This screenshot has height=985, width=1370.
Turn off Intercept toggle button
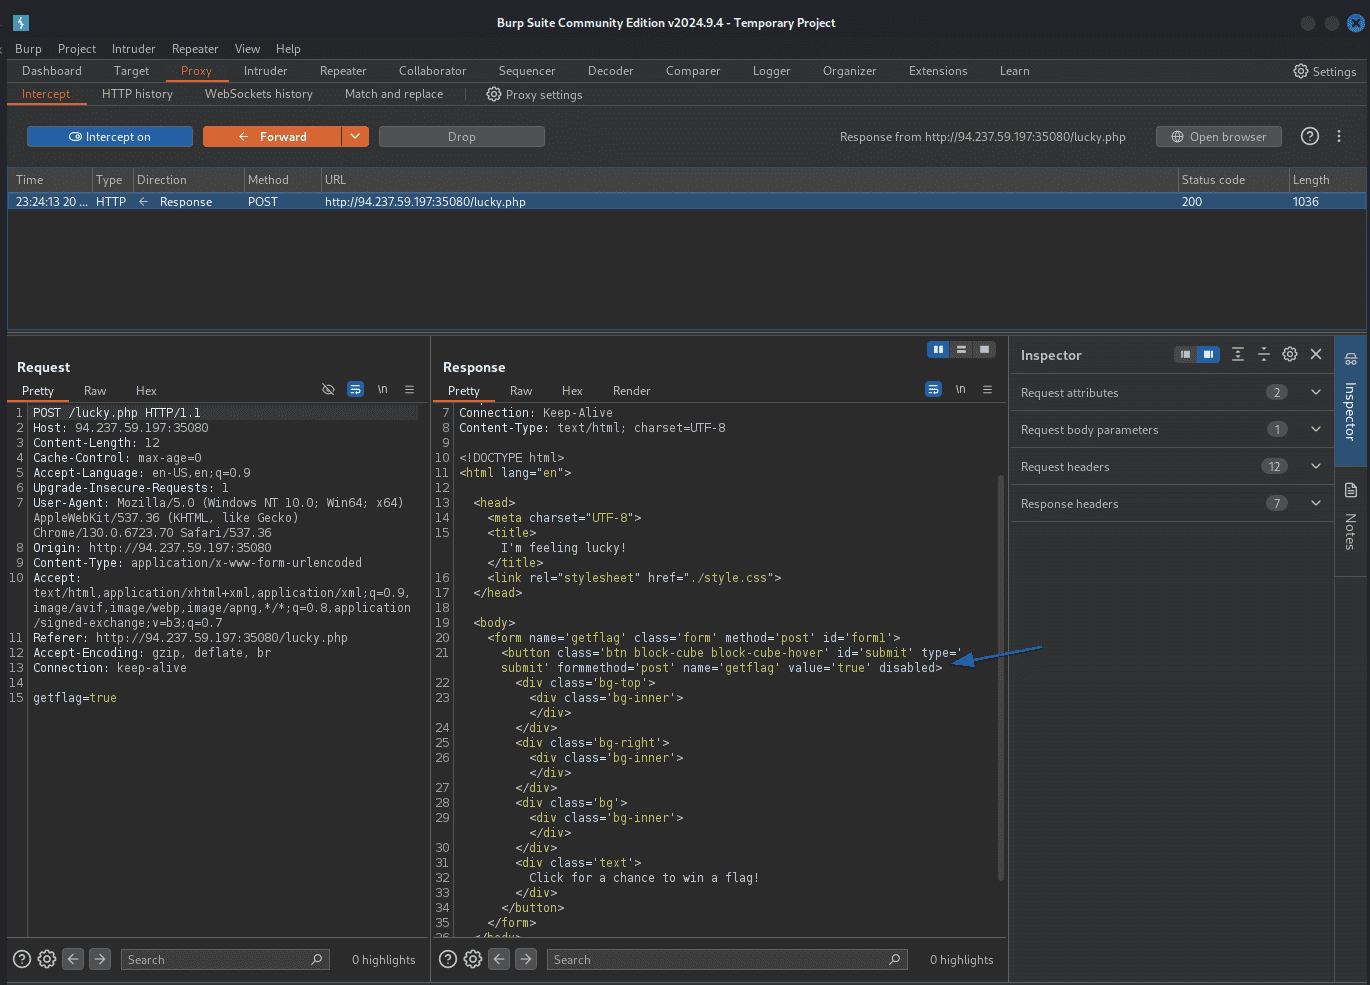click(110, 136)
